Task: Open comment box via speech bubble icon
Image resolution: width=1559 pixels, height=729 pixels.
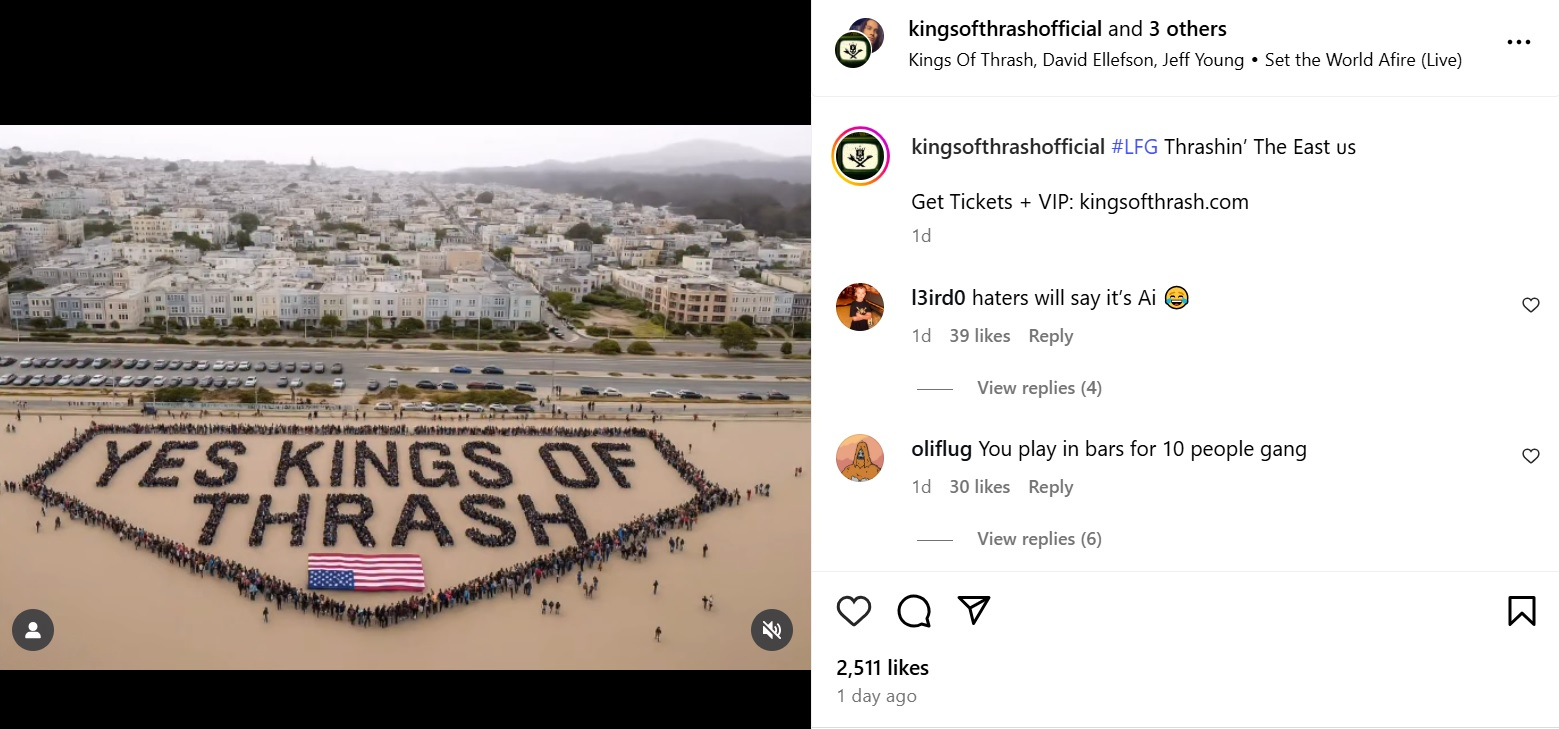Action: [914, 610]
